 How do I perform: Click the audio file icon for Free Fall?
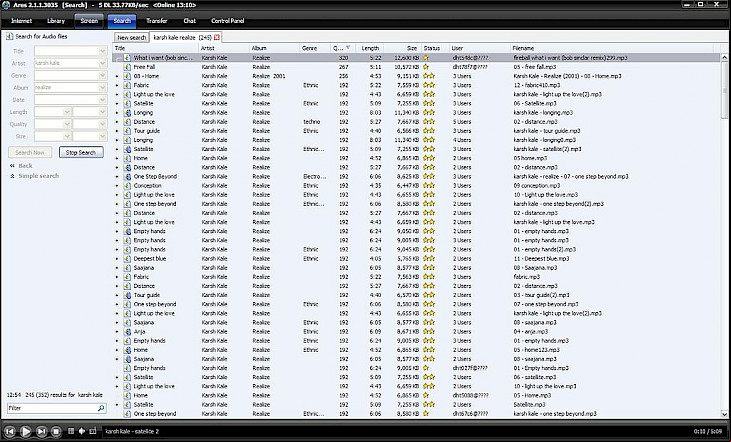coord(127,67)
